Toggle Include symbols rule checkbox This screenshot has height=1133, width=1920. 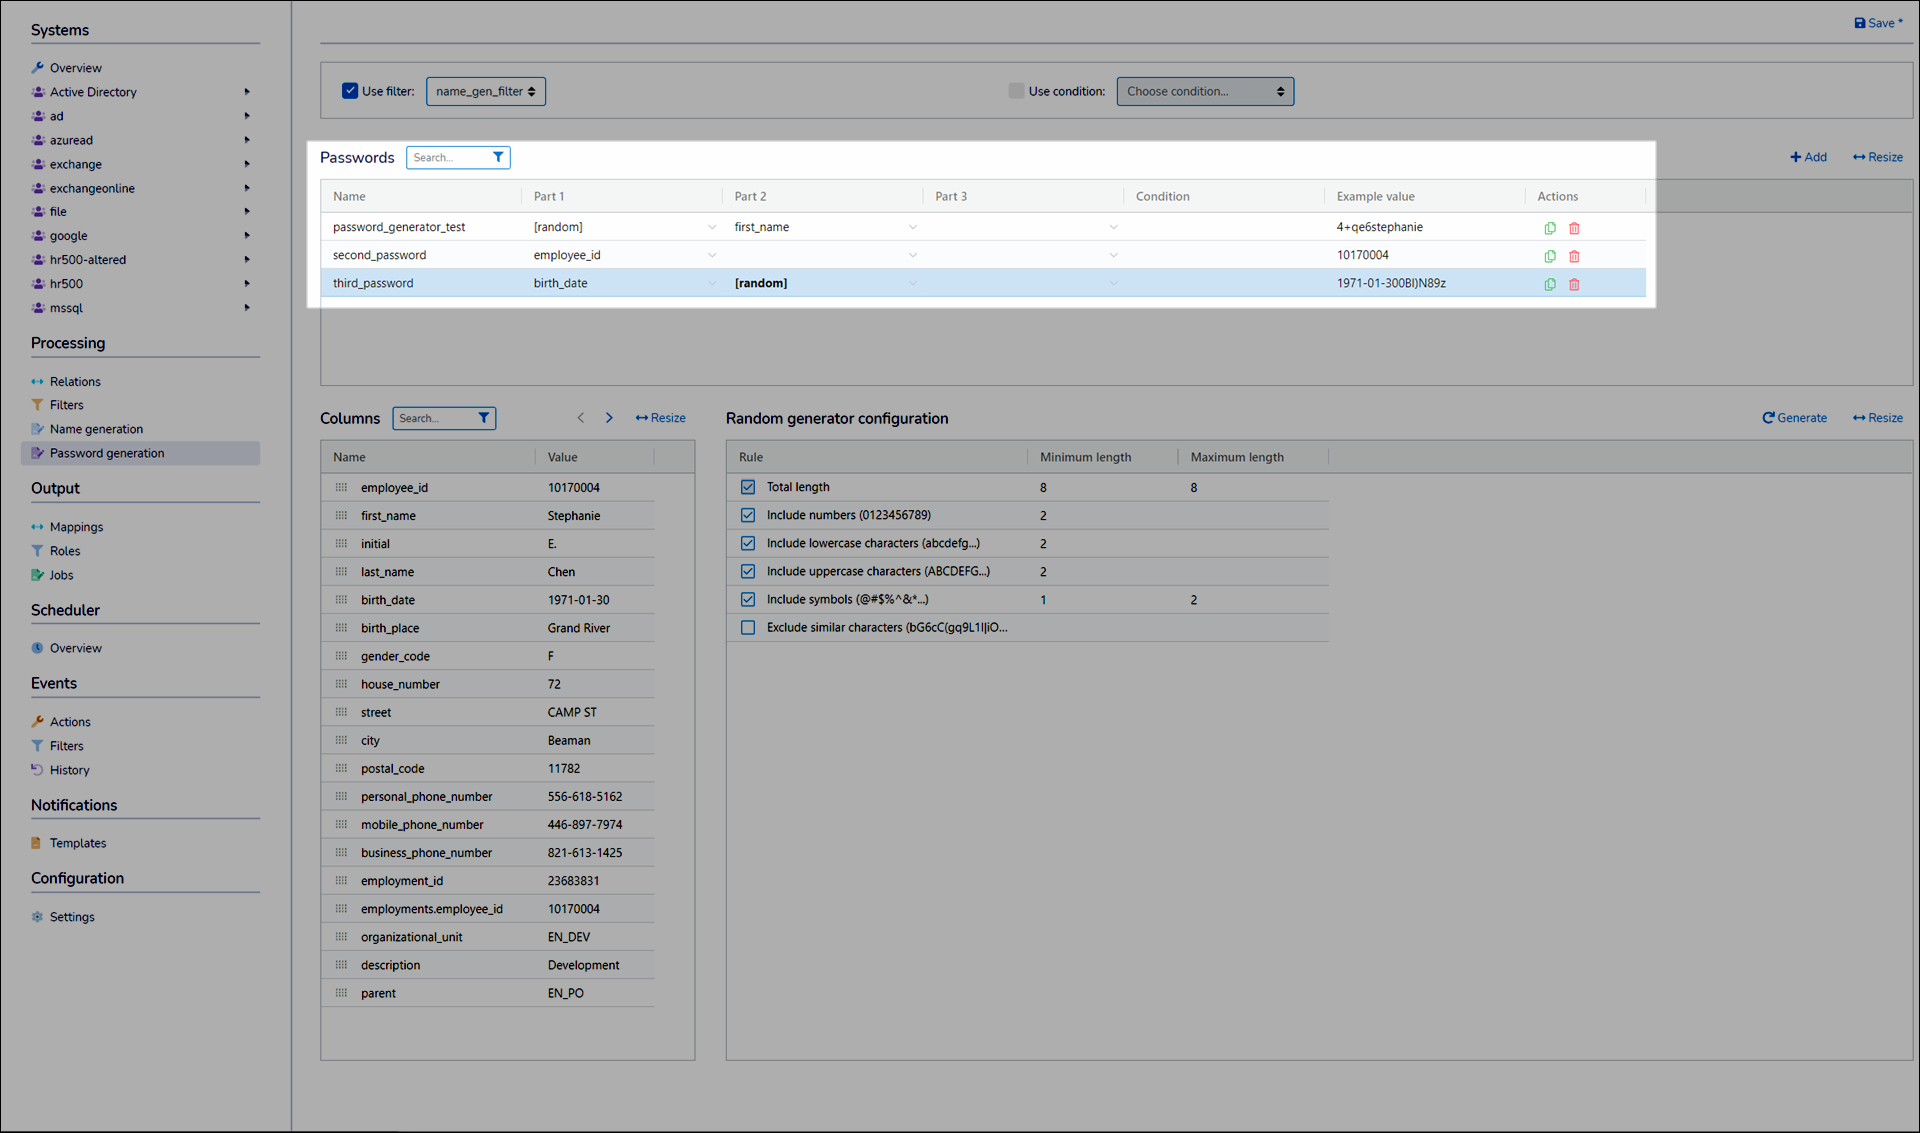tap(748, 600)
